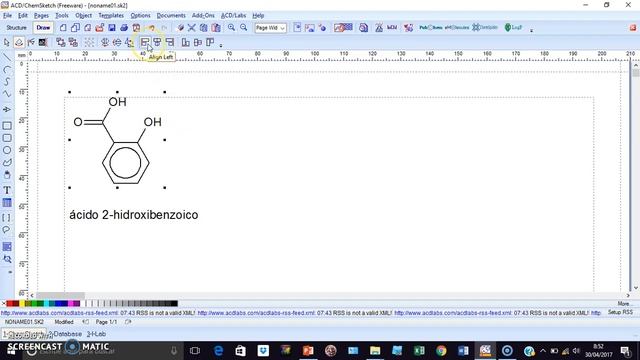Open the ACD/Labs menu

coord(233,16)
